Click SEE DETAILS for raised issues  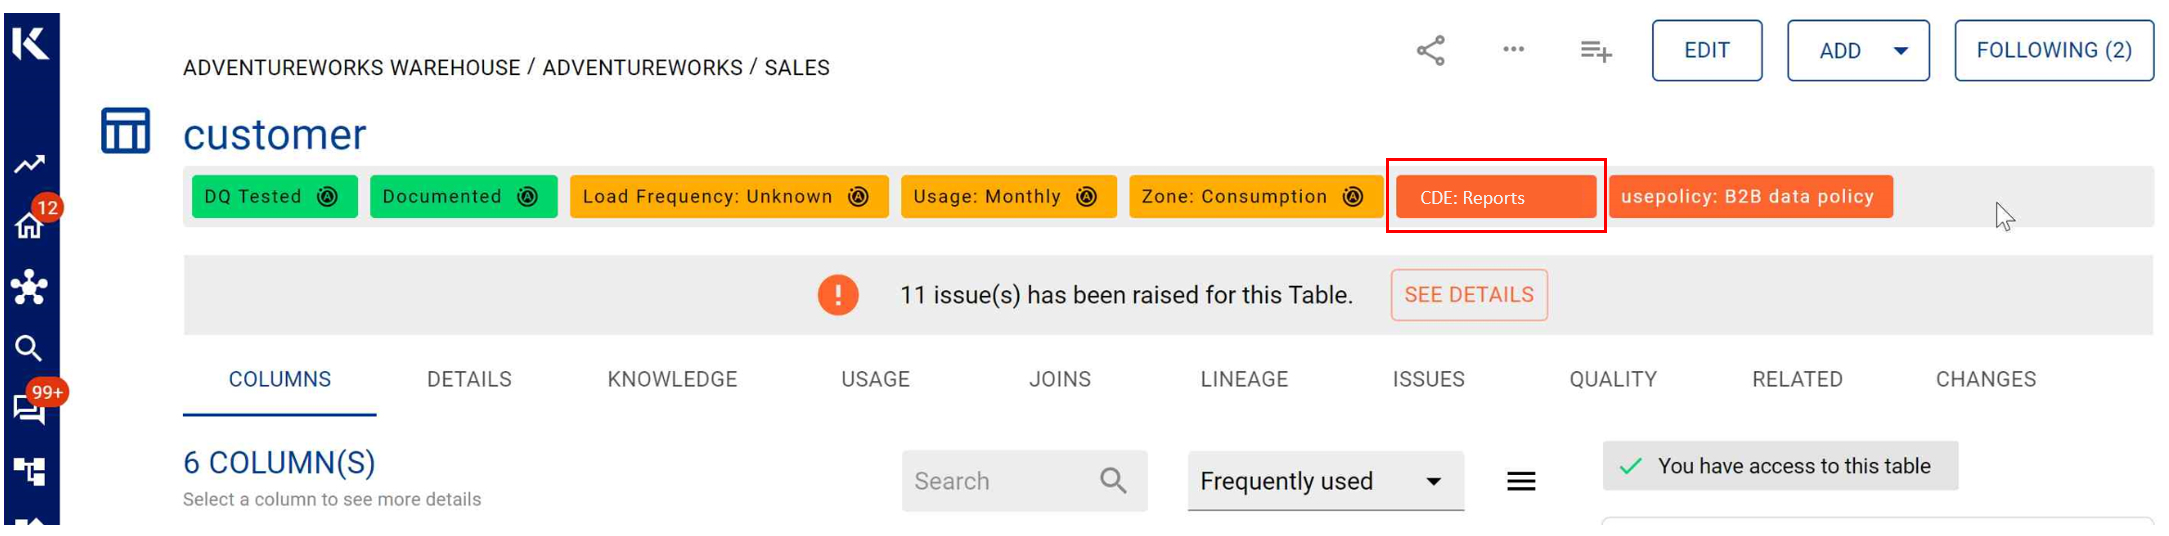click(1468, 295)
